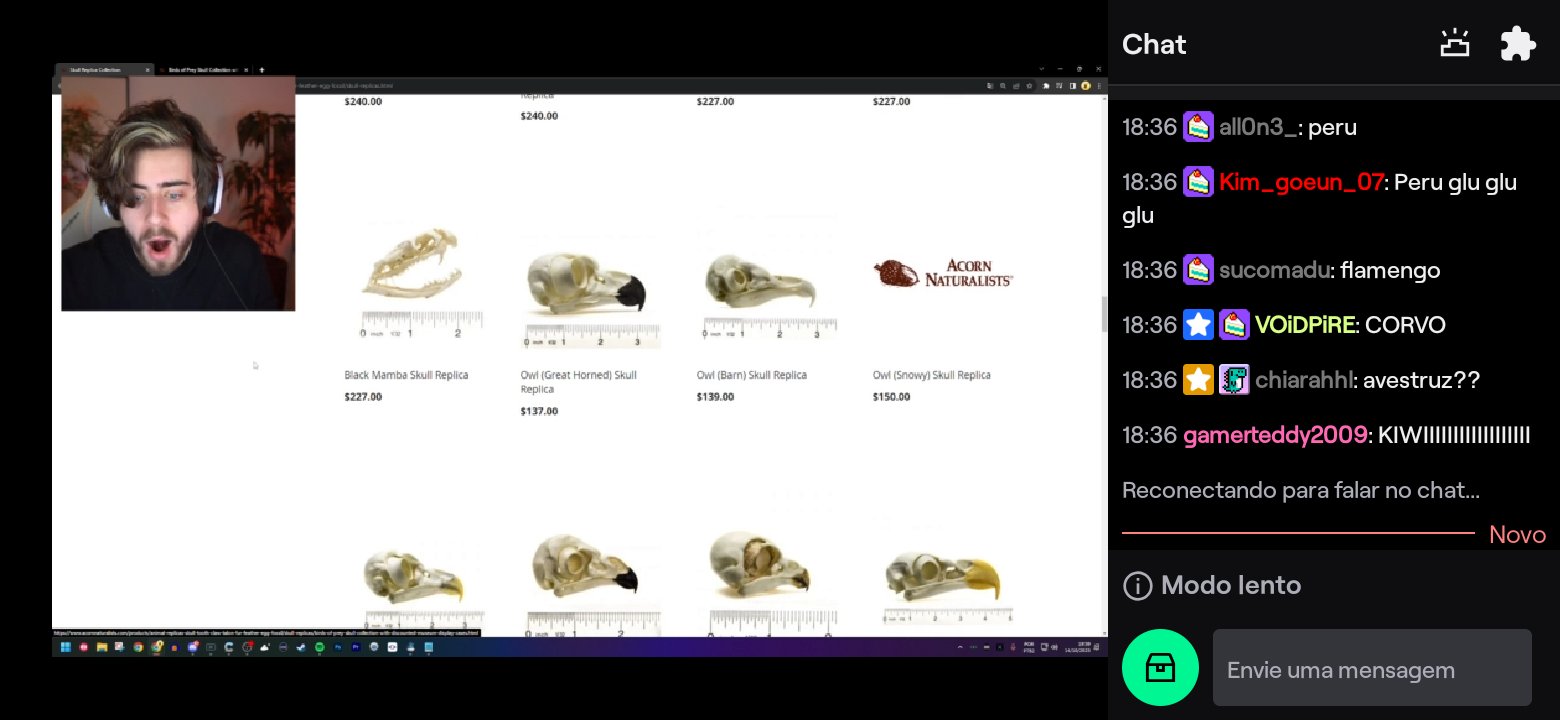The height and width of the screenshot is (720, 1560).
Task: Open the Kim_goeun_07 username in chat
Action: [x=1301, y=182]
